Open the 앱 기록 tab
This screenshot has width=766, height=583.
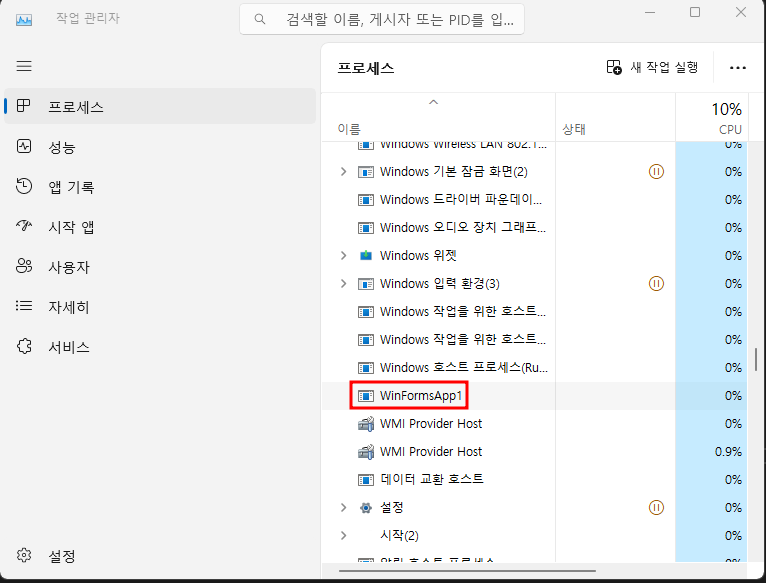pyautogui.click(x=160, y=186)
